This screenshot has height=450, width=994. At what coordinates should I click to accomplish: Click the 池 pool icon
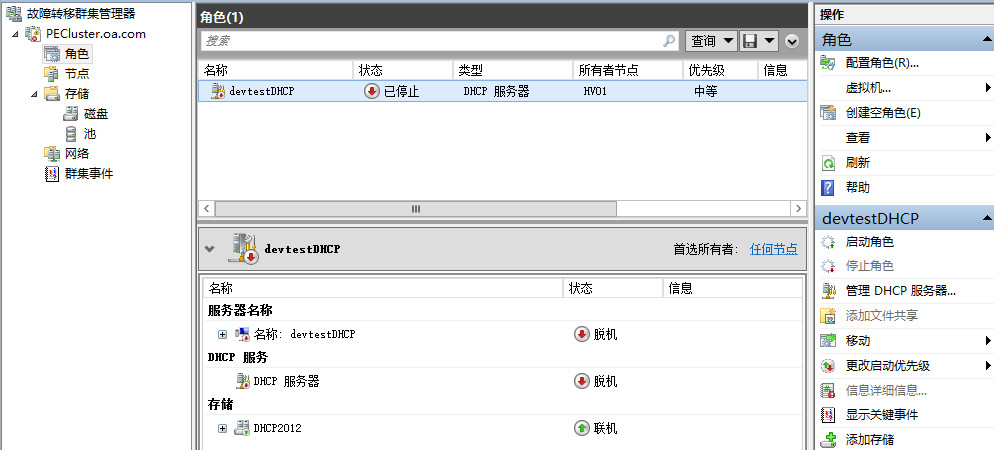click(72, 134)
